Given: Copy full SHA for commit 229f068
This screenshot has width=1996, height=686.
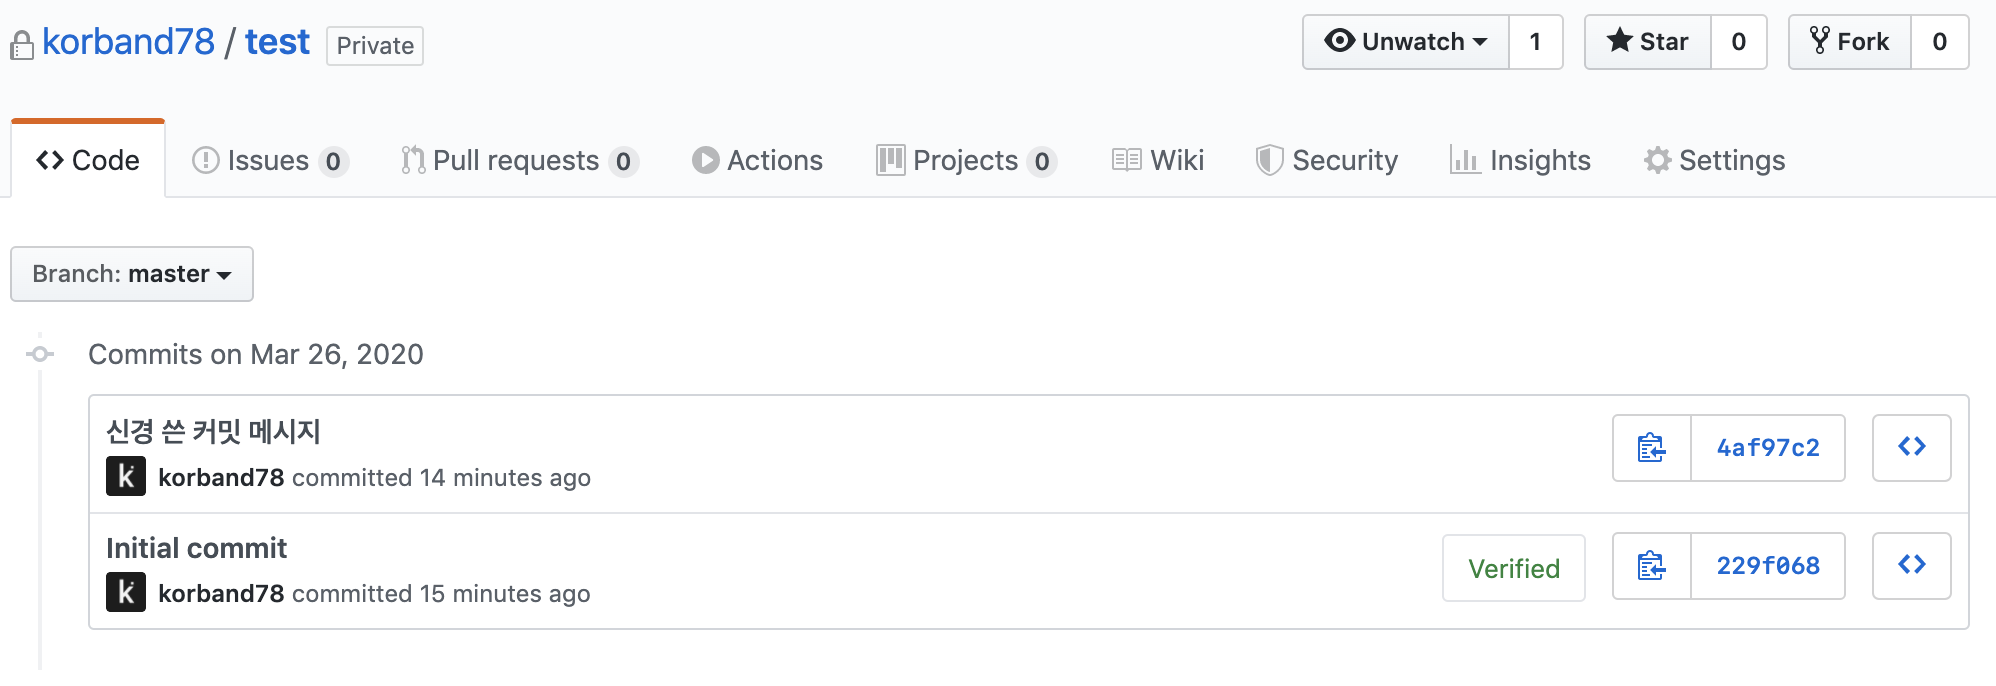Looking at the screenshot, I should tap(1652, 566).
